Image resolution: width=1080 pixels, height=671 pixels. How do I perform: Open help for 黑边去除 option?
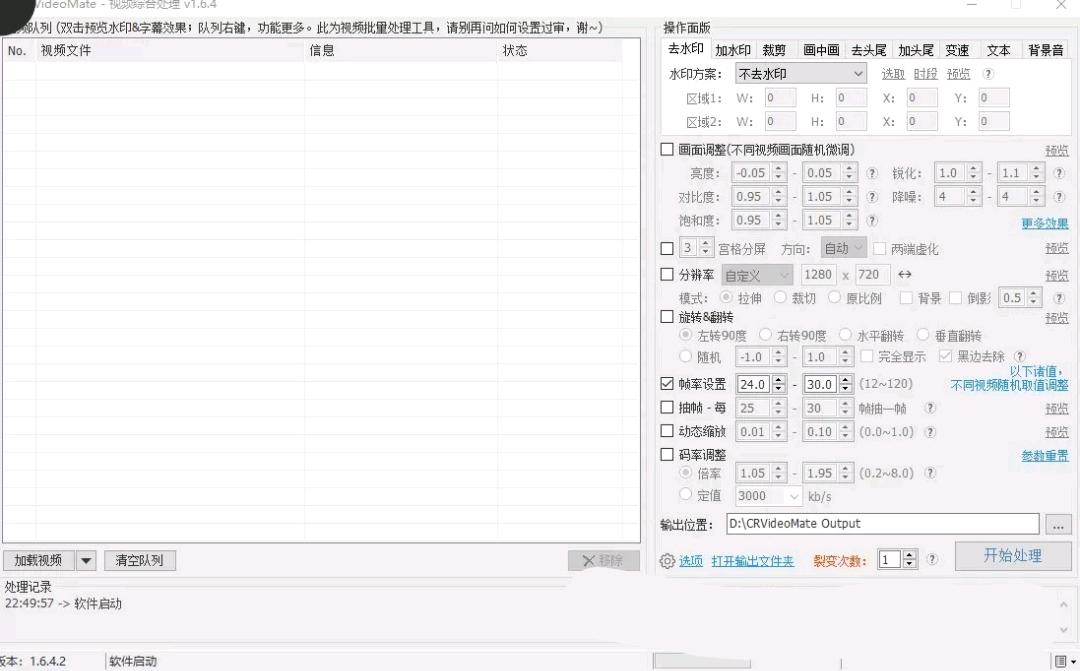pos(1019,357)
